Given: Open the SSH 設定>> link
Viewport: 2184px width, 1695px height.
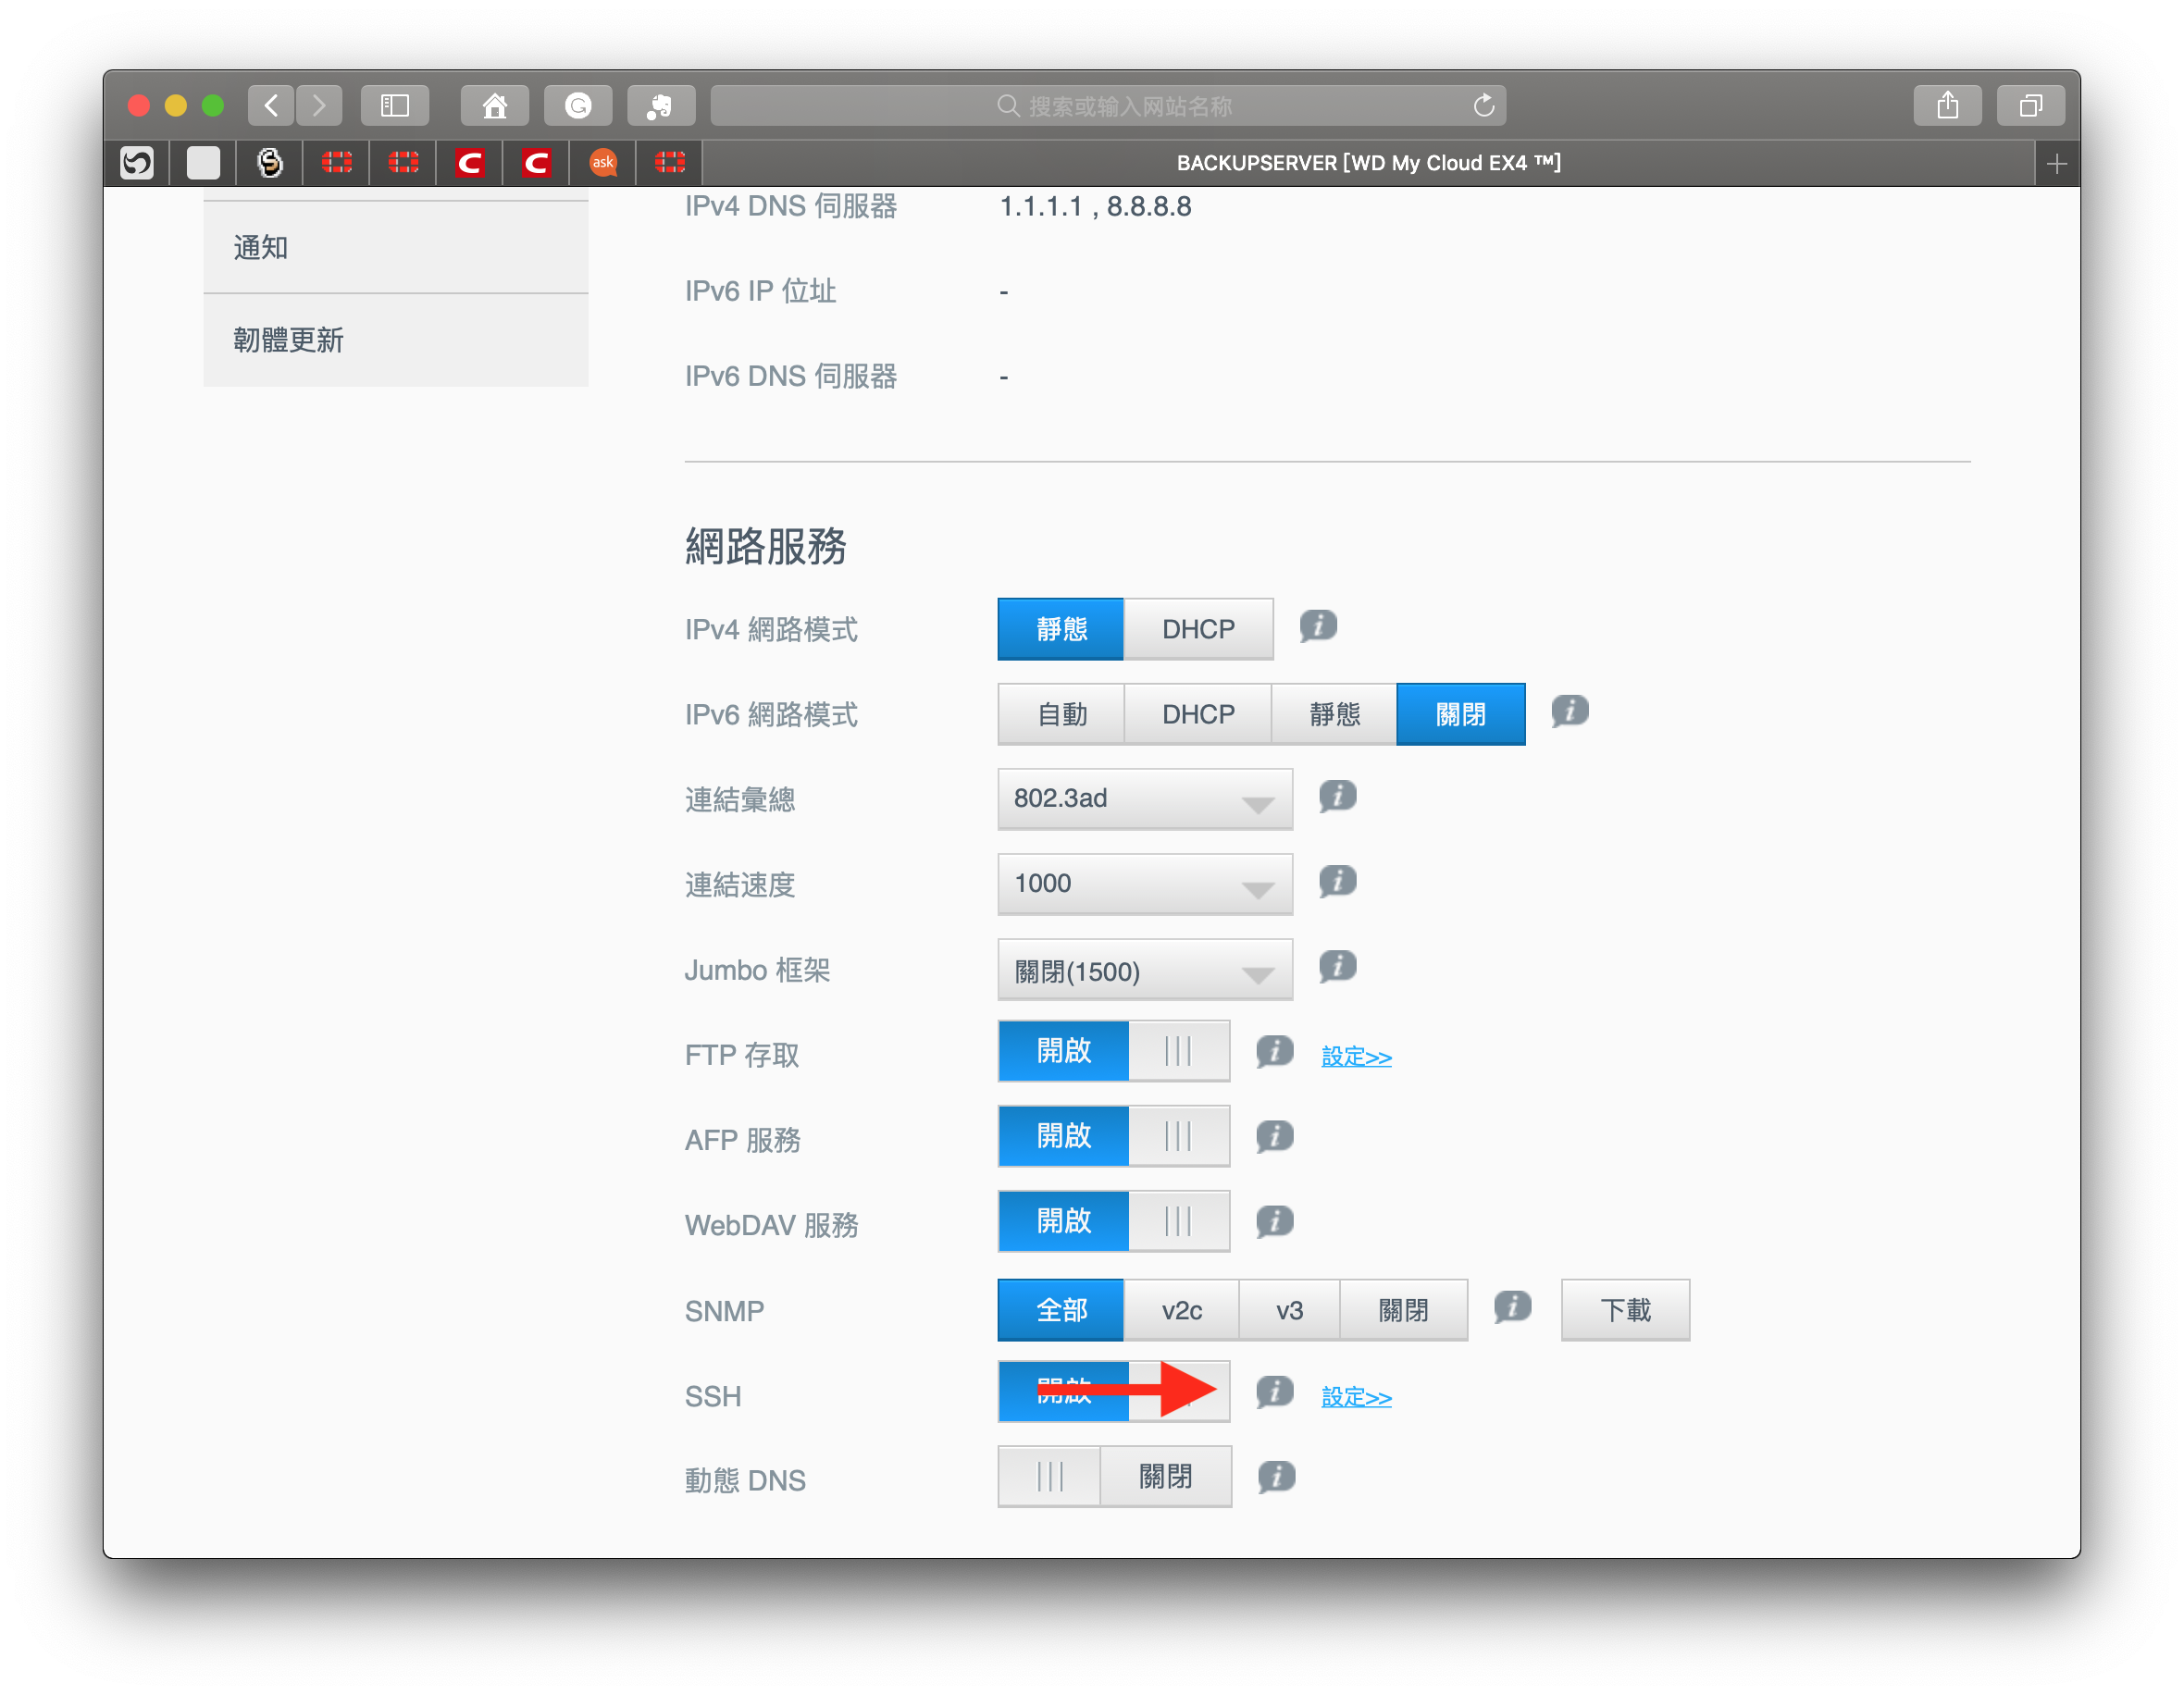Looking at the screenshot, I should click(1357, 1397).
